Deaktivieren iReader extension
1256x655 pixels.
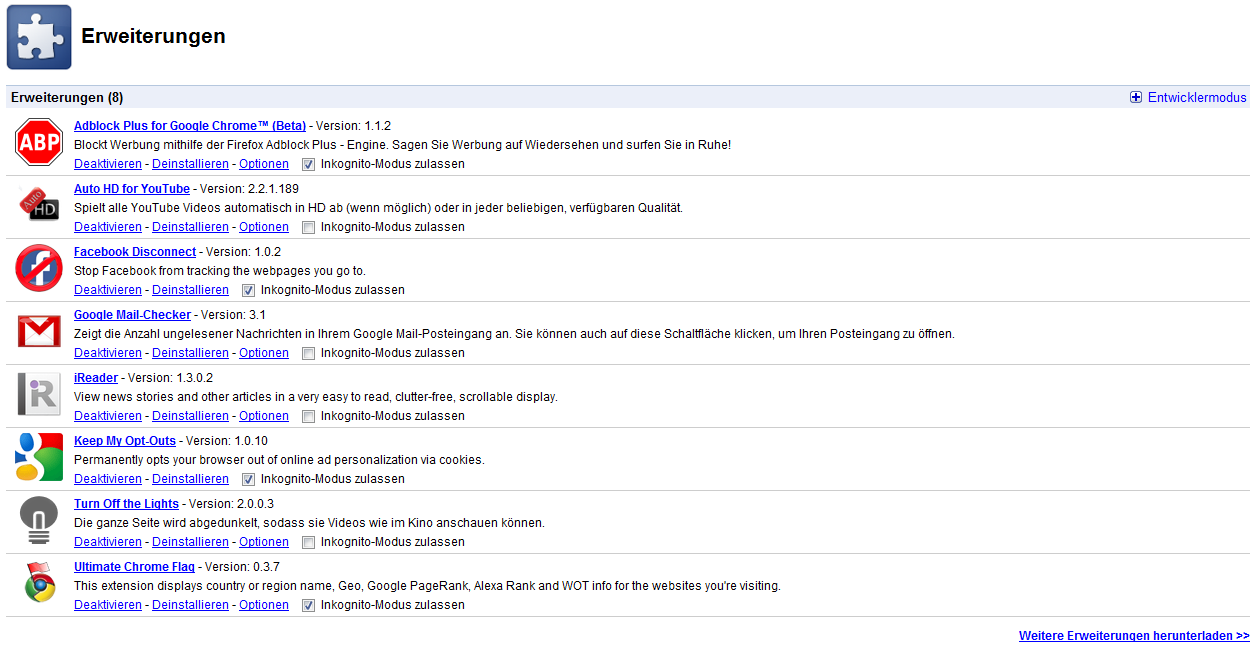click(x=108, y=416)
